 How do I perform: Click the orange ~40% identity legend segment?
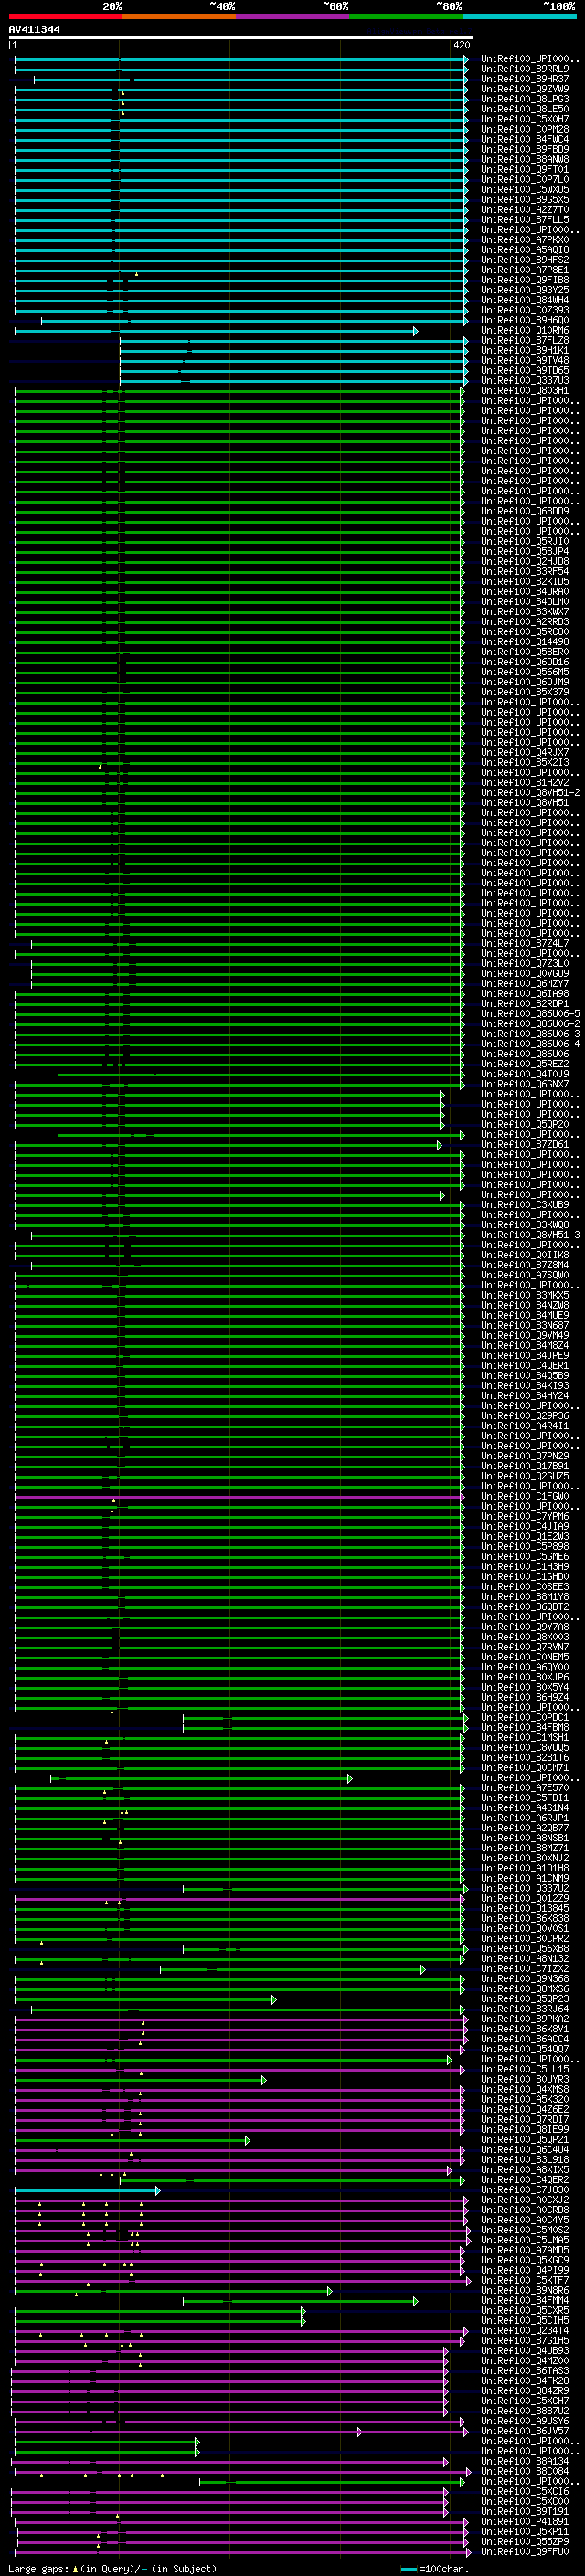point(179,16)
